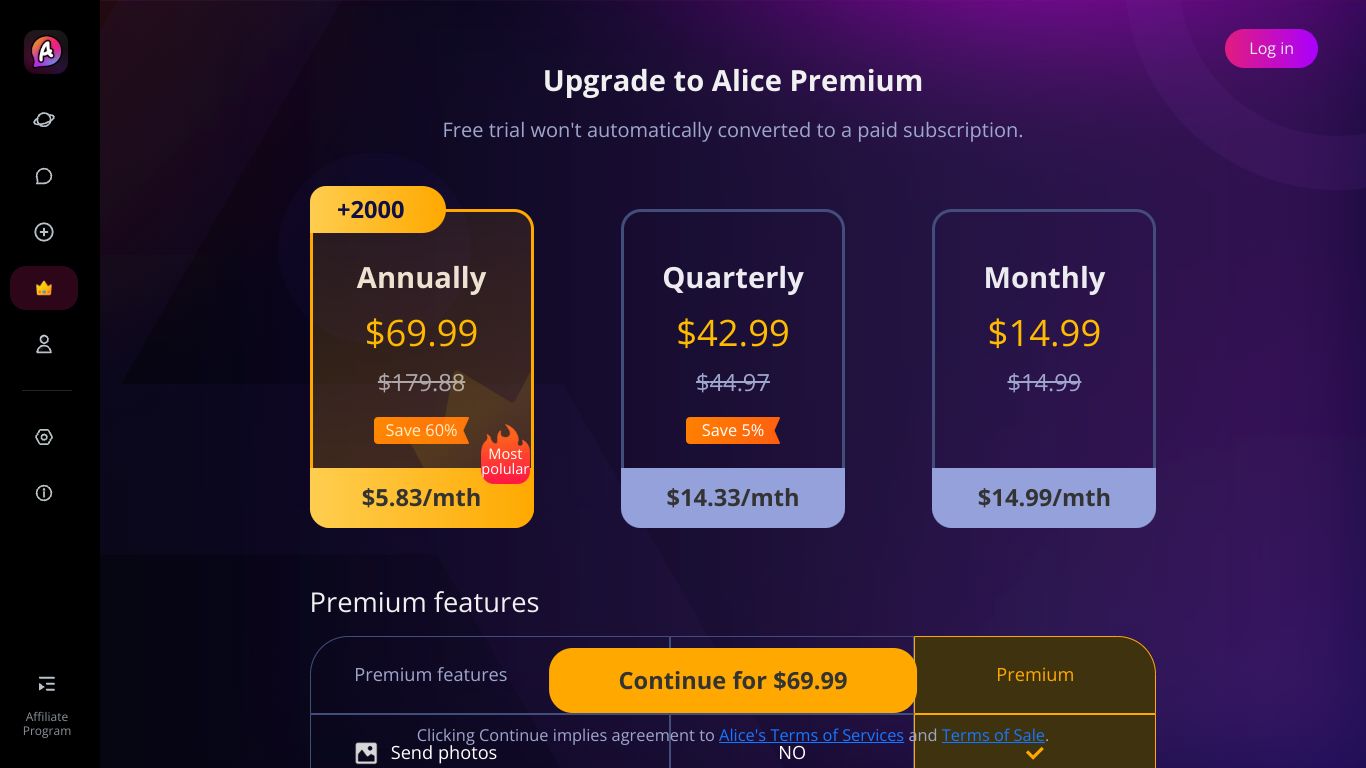Open the chat bubble icon in sidebar
Viewport: 1366px width, 768px height.
pos(44,176)
